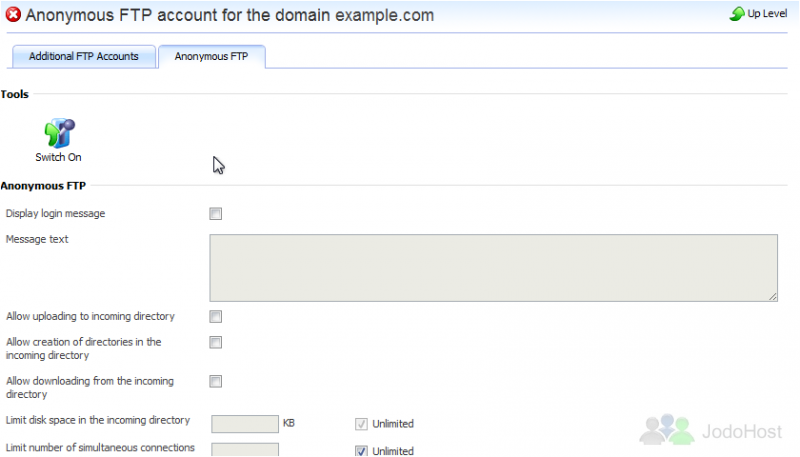Click the JodoHost people logo icon
Image resolution: width=800 pixels, height=457 pixels.
(667, 429)
